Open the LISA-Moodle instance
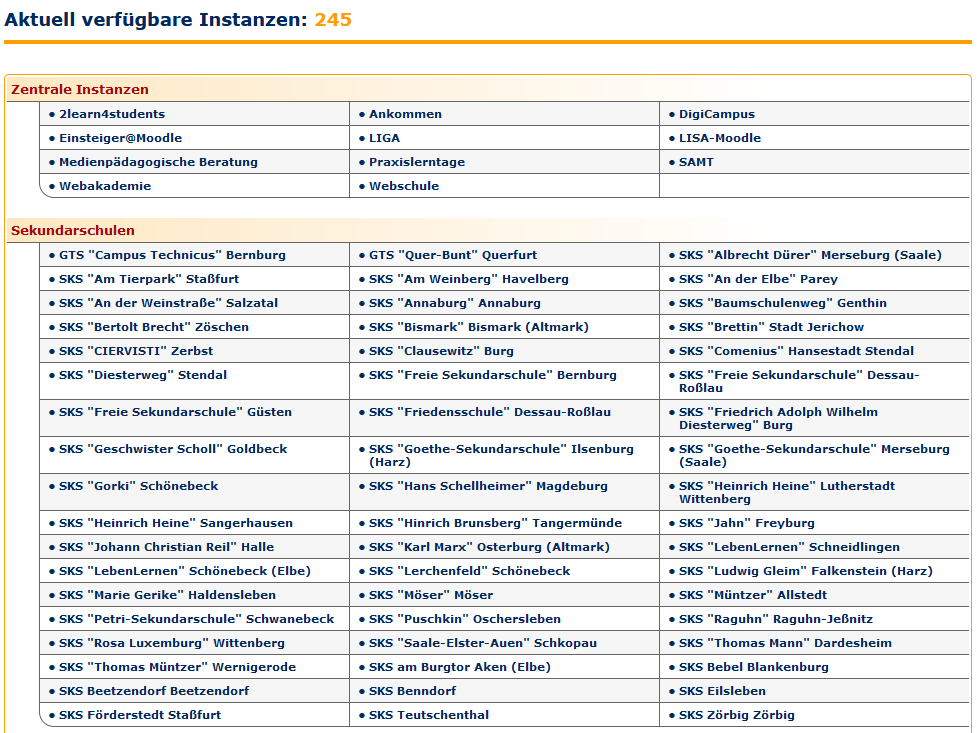 coord(720,138)
